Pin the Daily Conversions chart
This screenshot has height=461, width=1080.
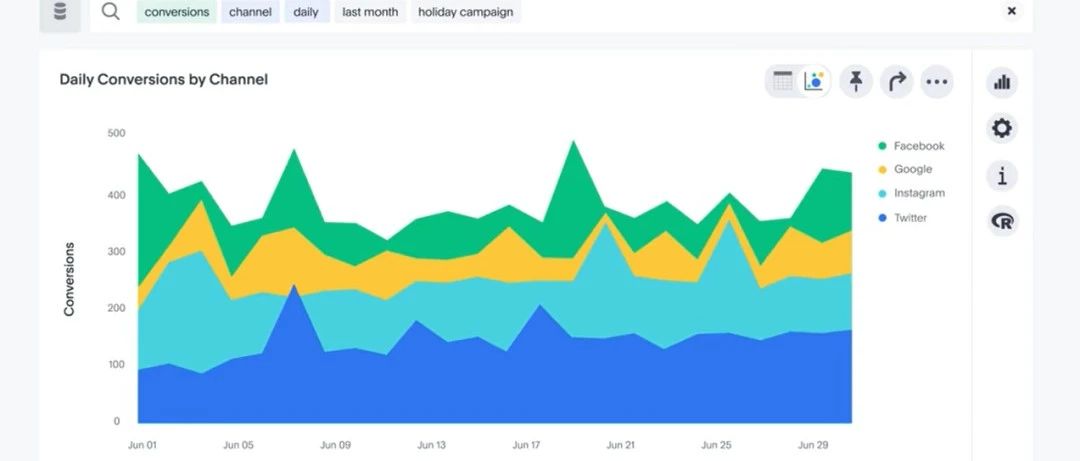(x=856, y=82)
